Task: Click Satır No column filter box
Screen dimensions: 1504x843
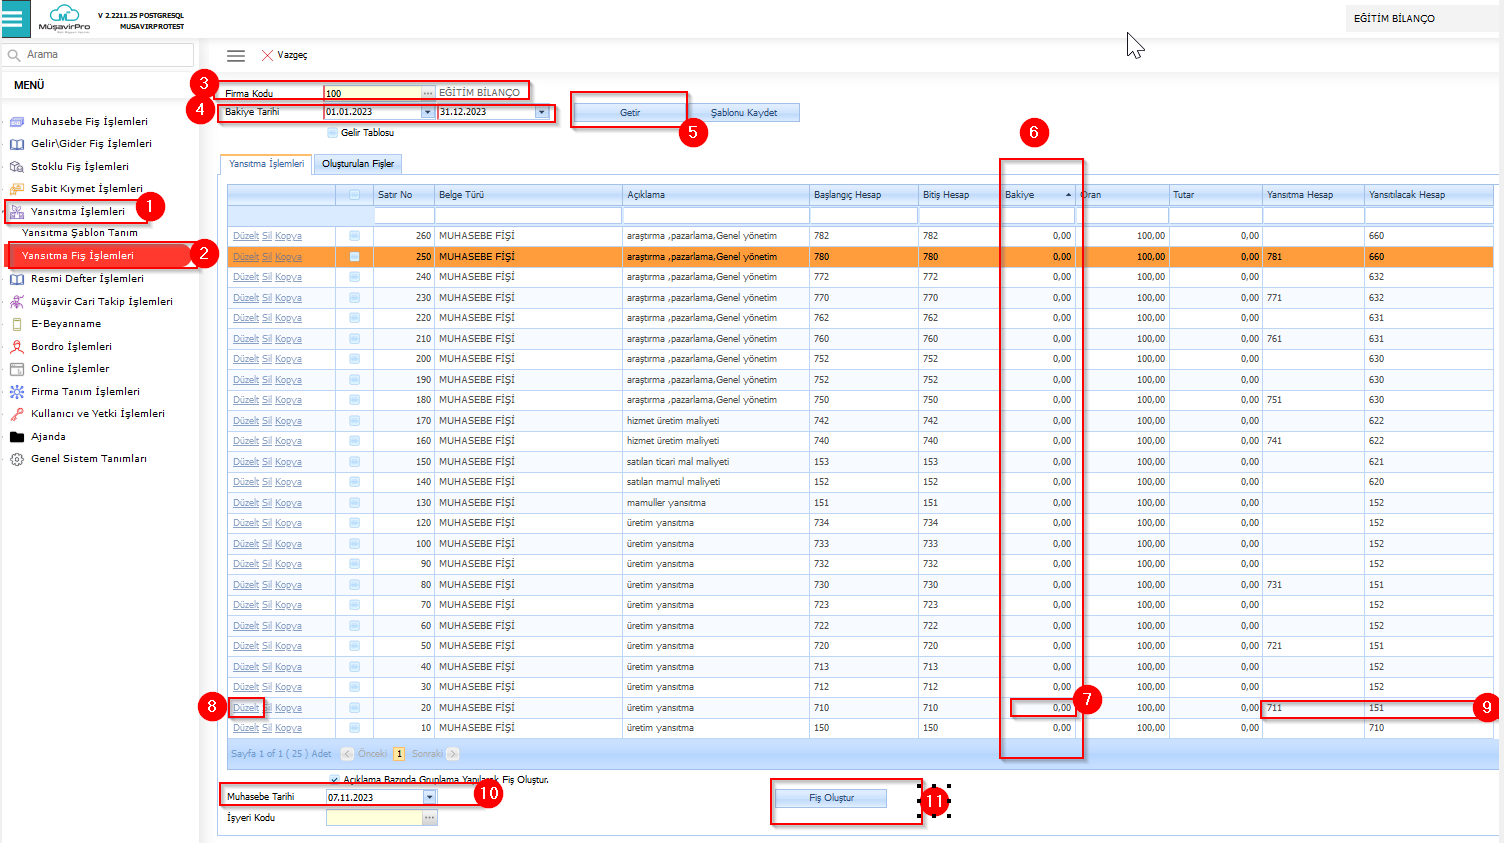Action: click(x=403, y=216)
